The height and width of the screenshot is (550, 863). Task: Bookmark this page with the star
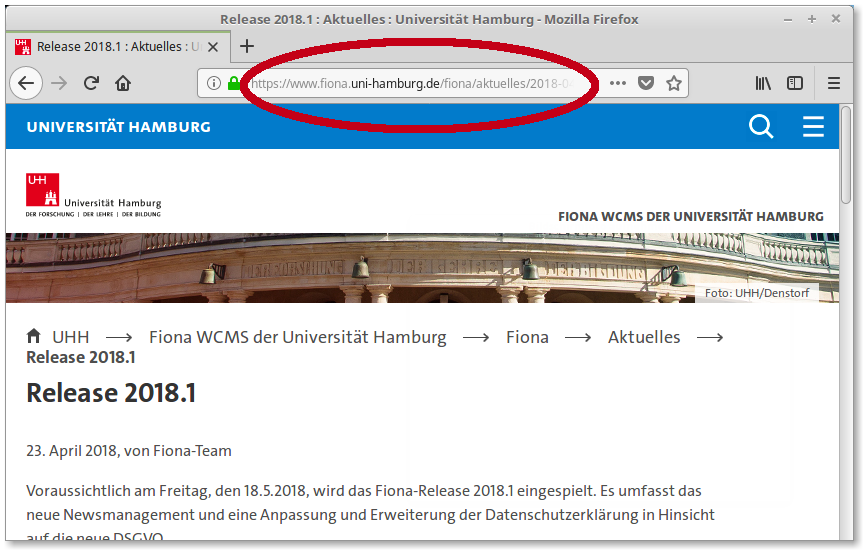coord(674,83)
